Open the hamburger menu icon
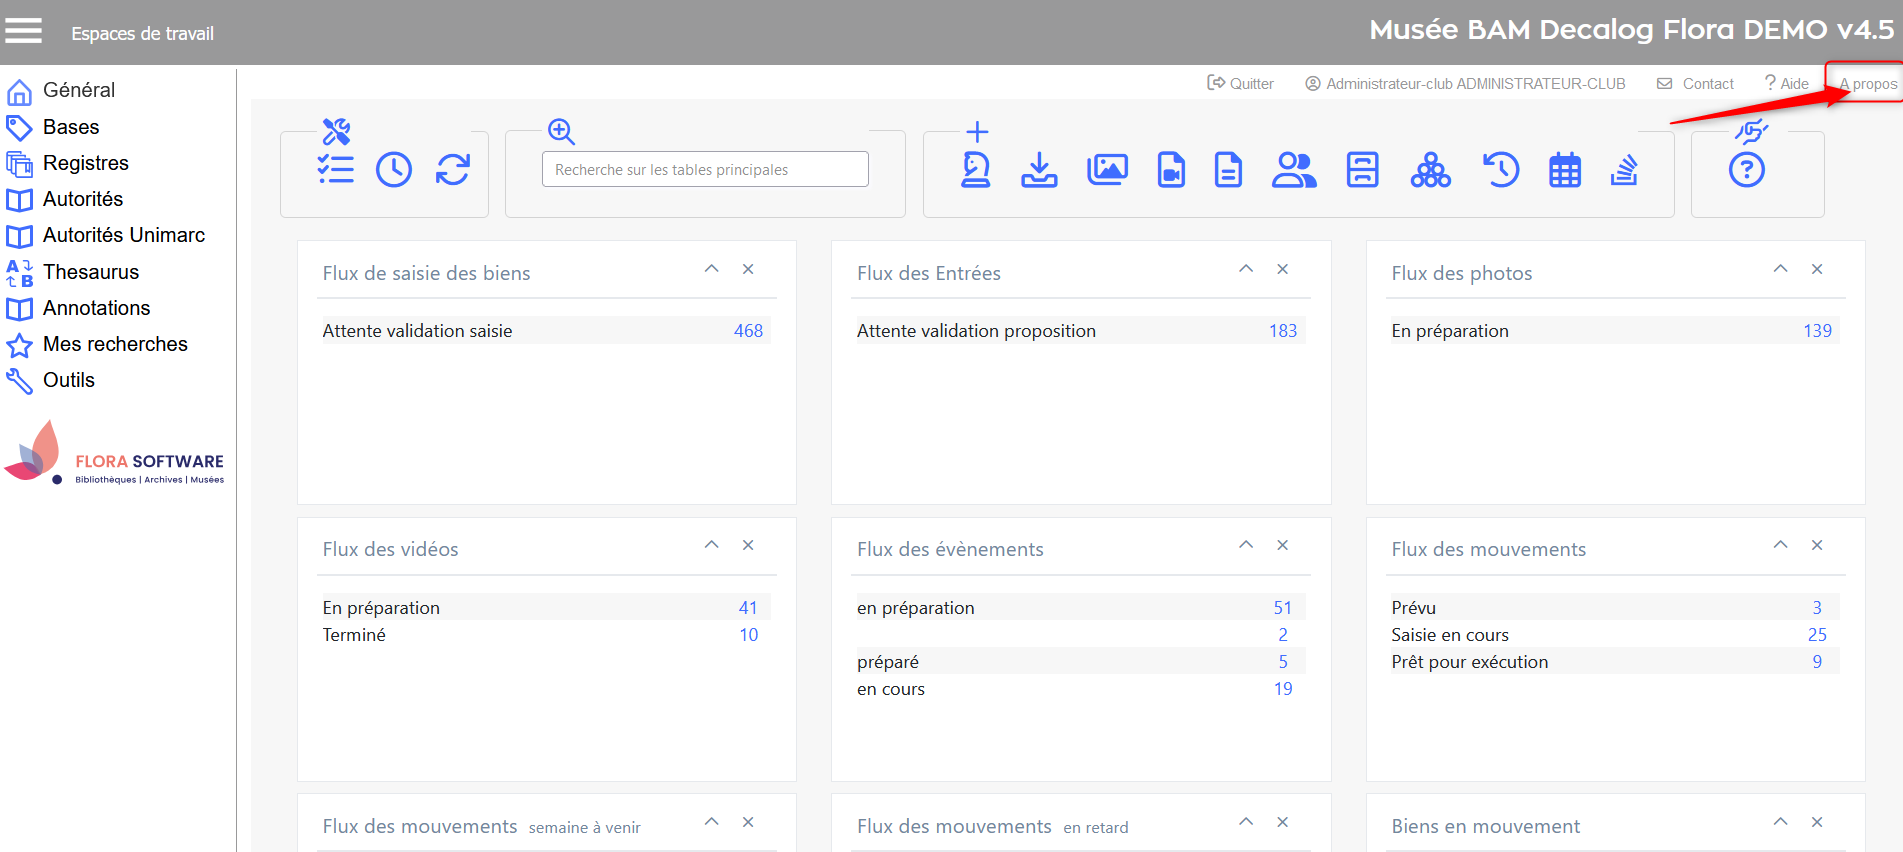Screen dimensions: 1903x852 point(24,32)
